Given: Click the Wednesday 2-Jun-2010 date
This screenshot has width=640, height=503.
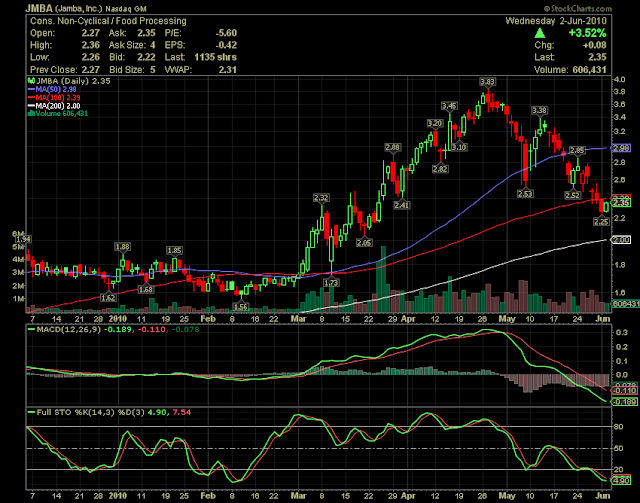Looking at the screenshot, I should coord(556,21).
